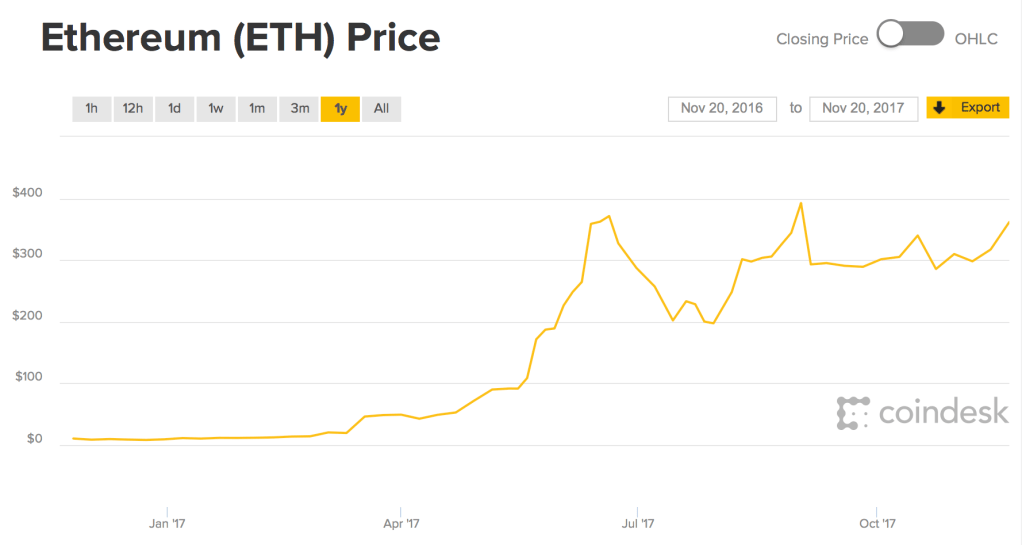Click the coindesk watermark text
The height and width of the screenshot is (545, 1022).
click(943, 412)
